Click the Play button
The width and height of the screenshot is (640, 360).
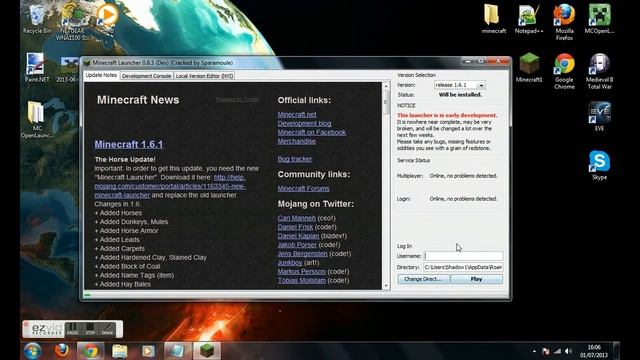[476, 279]
